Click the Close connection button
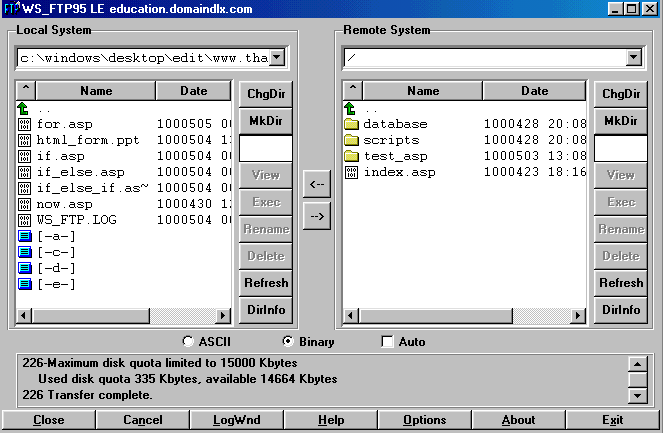 pos(49,420)
